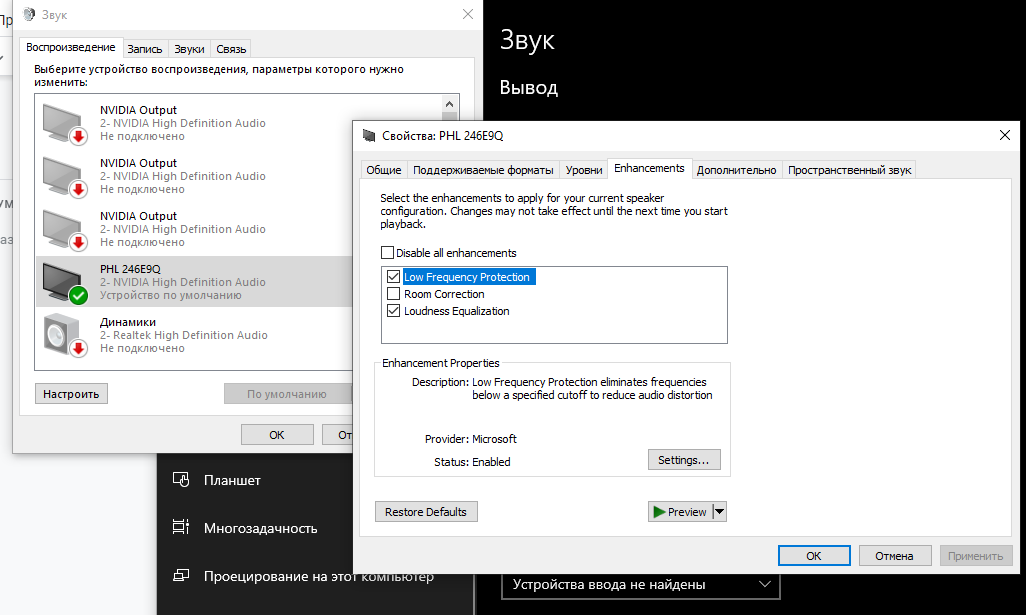Select the Динамики Realtek device row
The height and width of the screenshot is (615, 1026).
pyautogui.click(x=194, y=335)
